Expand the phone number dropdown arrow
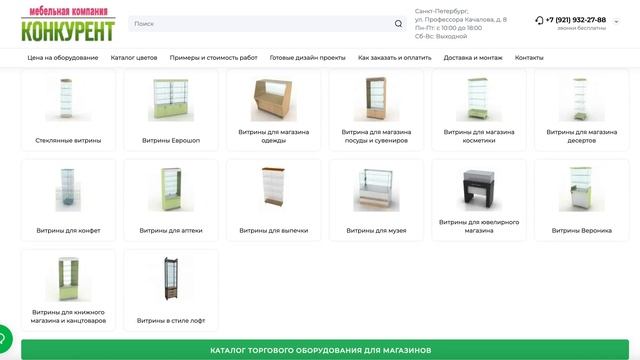640x360 pixels. [x=616, y=22]
